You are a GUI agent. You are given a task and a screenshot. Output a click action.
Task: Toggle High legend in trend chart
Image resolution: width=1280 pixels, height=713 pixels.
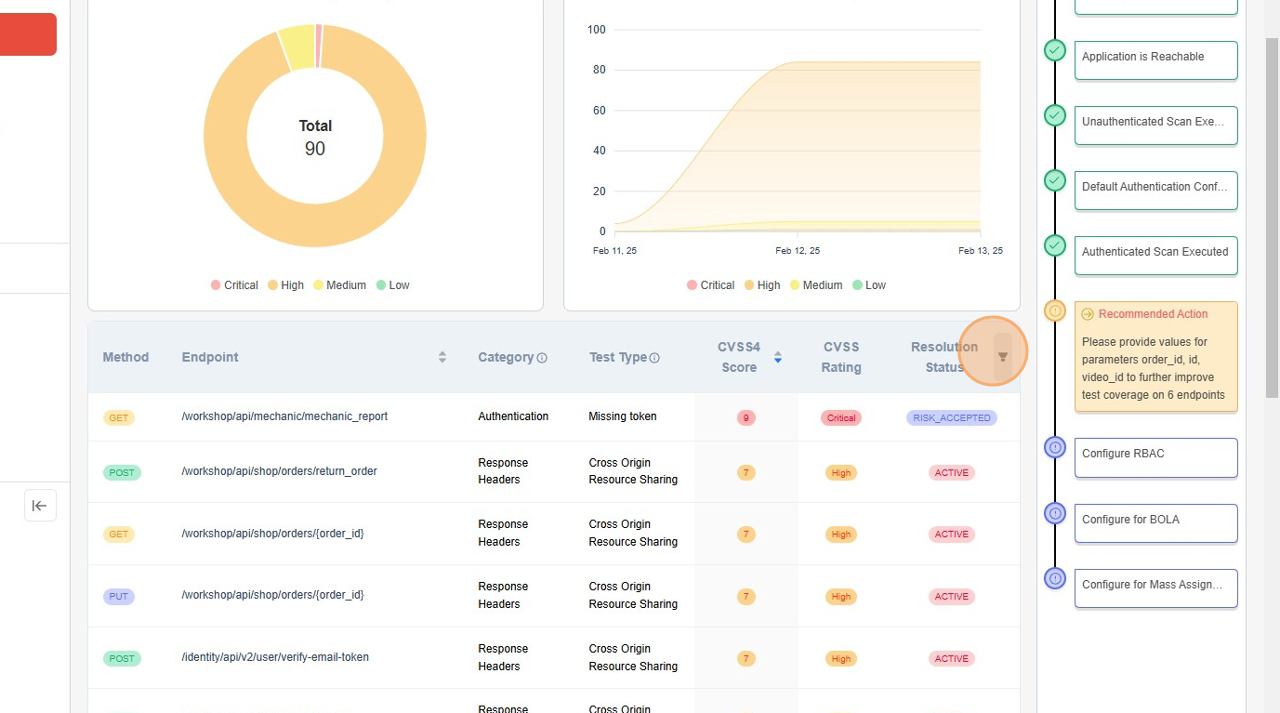click(x=762, y=285)
